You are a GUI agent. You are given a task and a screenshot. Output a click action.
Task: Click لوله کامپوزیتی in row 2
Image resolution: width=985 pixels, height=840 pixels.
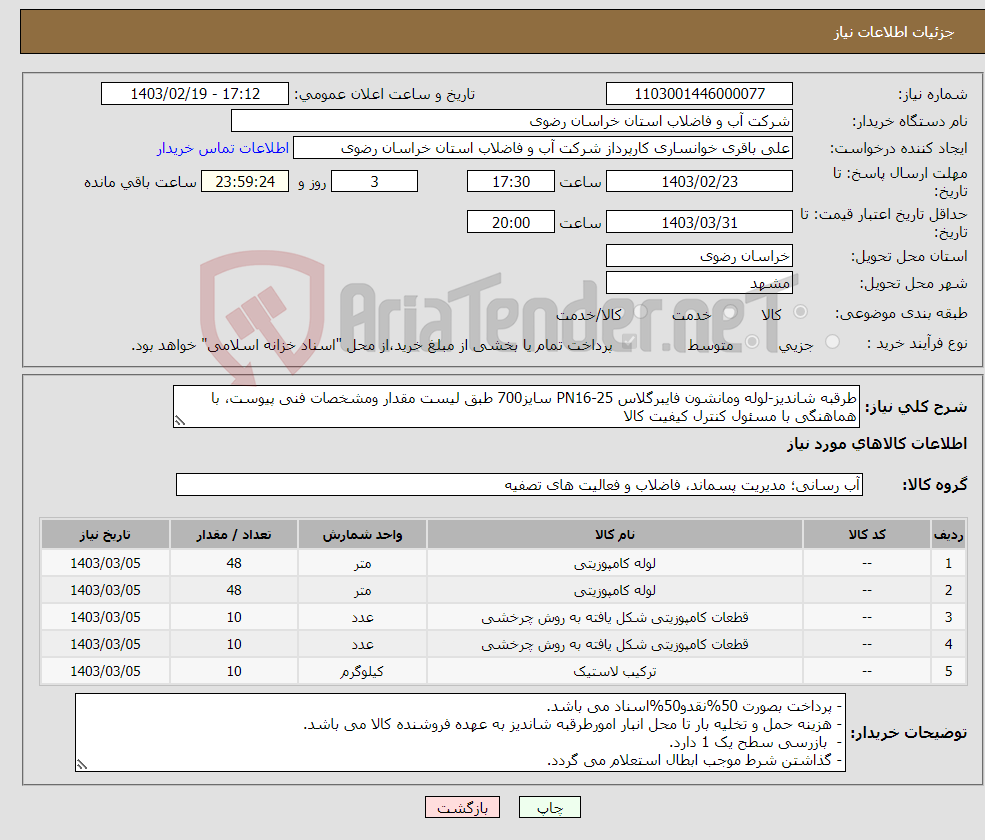point(615,591)
